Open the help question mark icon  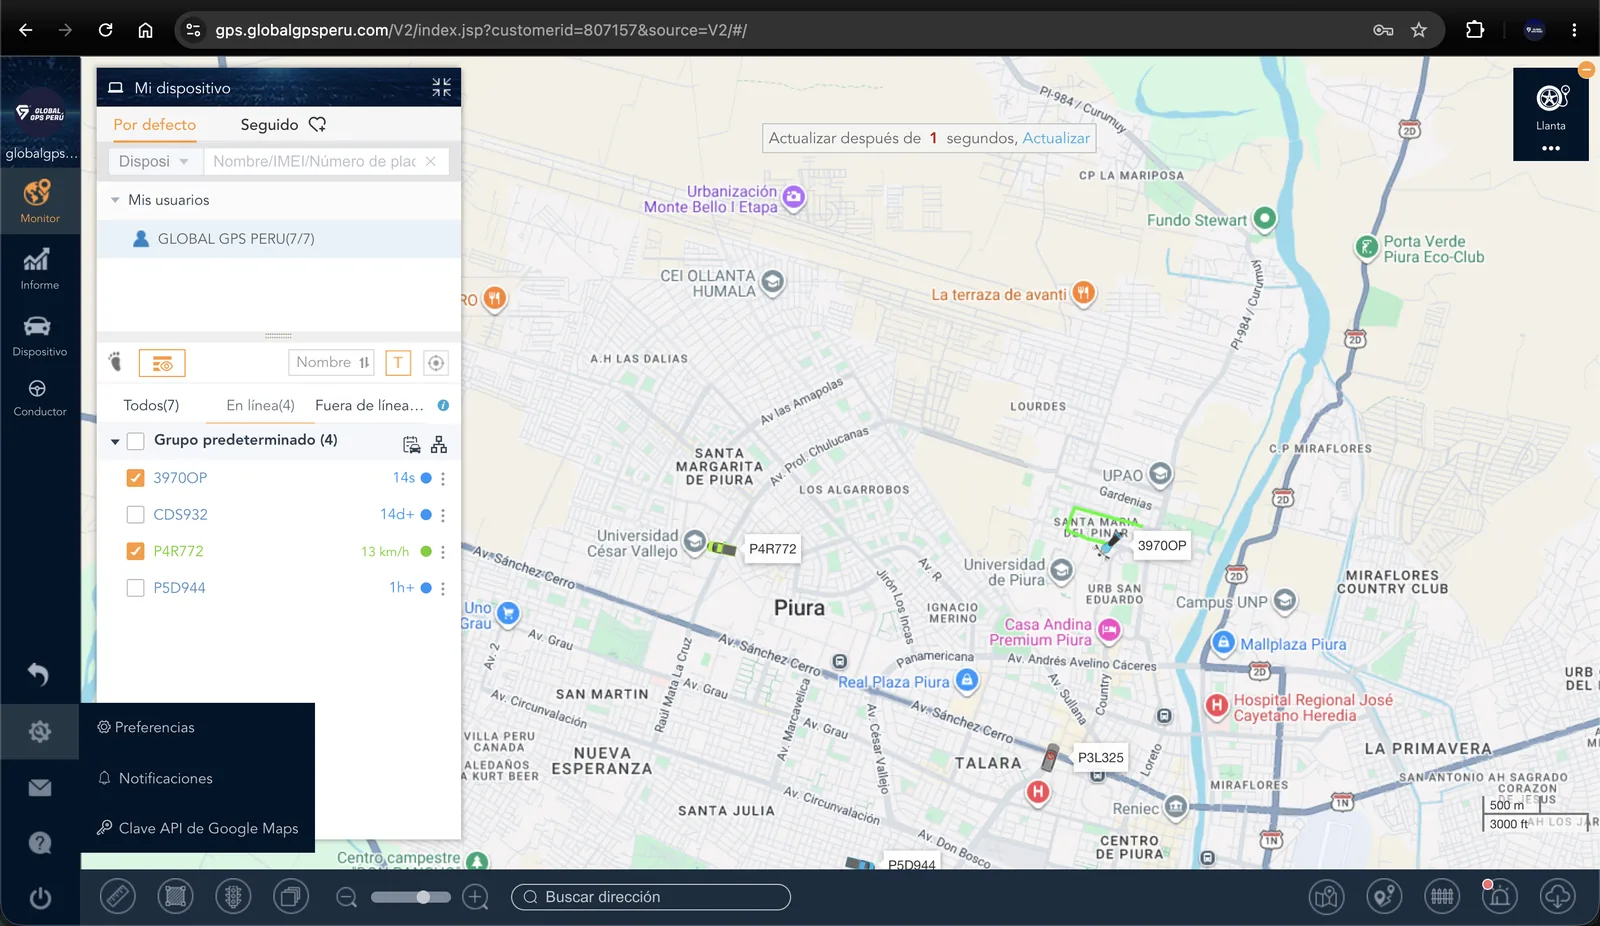tap(39, 843)
